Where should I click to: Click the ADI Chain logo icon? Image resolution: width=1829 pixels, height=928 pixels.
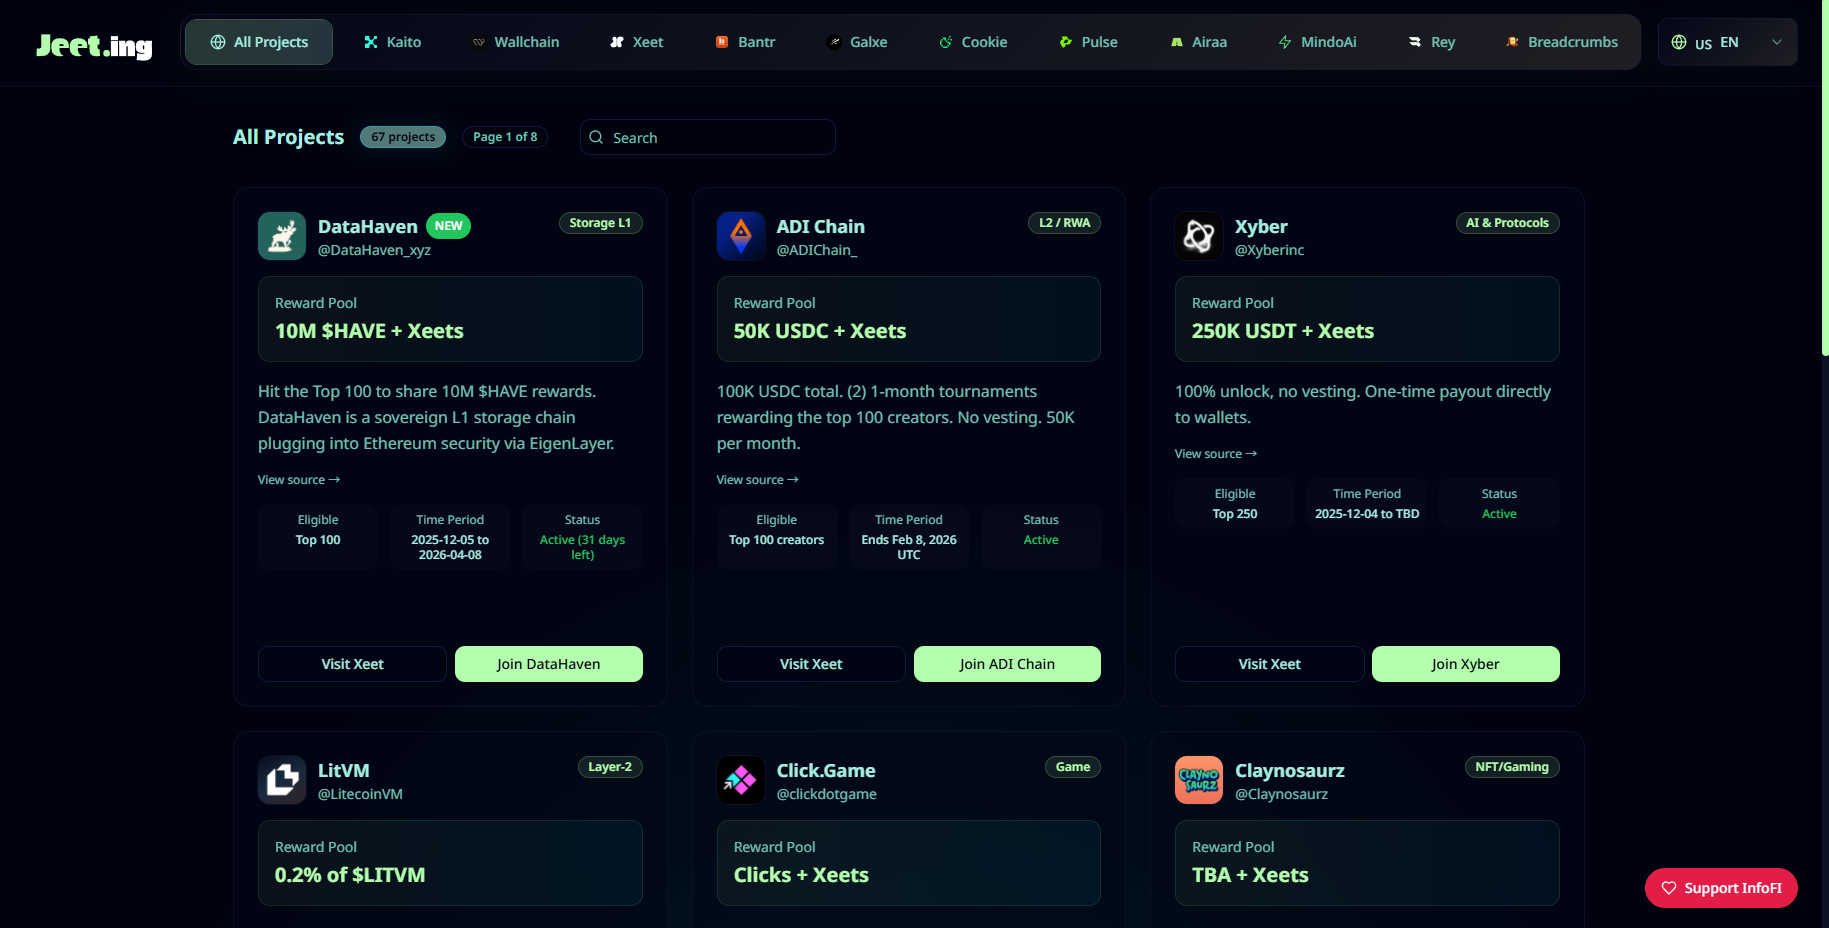point(741,236)
